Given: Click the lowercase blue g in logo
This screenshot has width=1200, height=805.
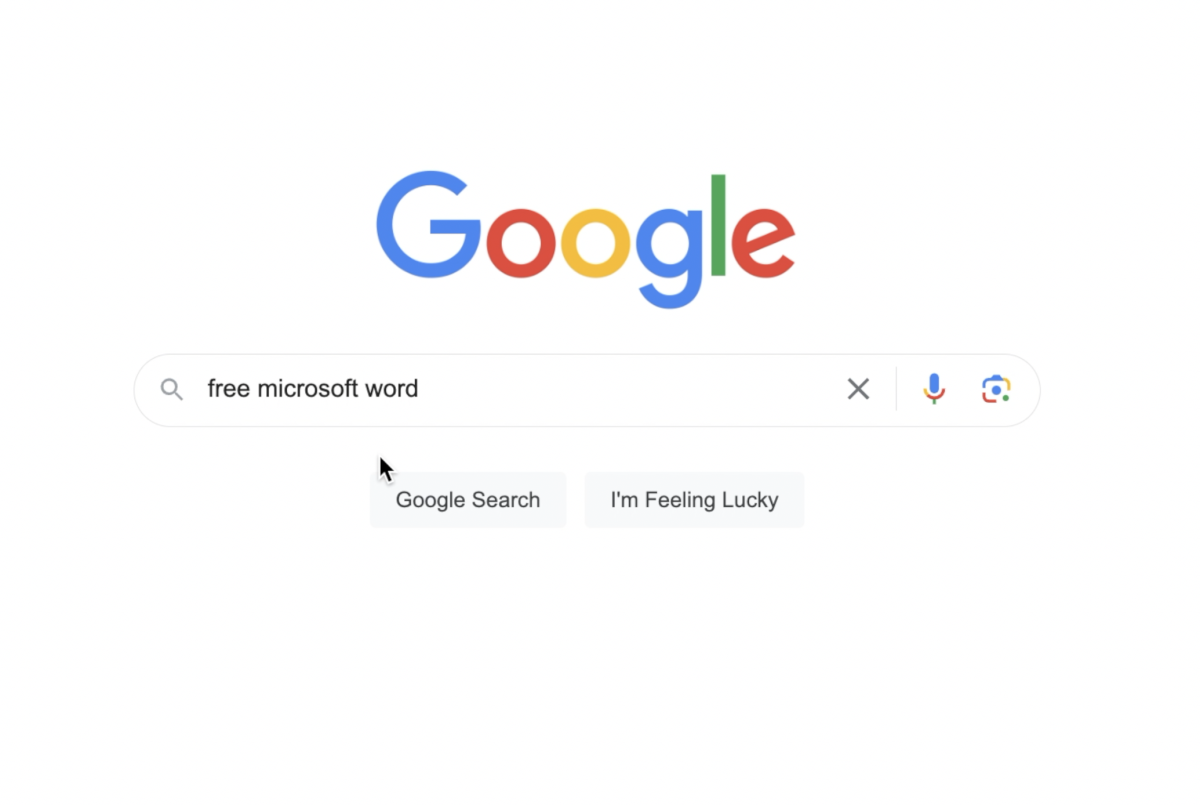Looking at the screenshot, I should [x=670, y=258].
